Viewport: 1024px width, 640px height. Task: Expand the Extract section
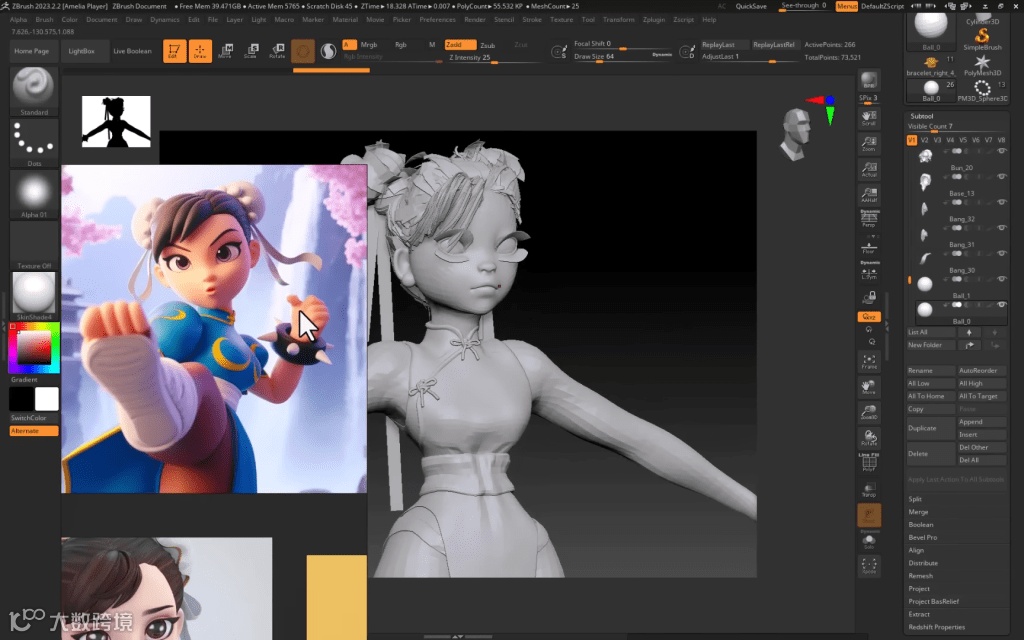pyautogui.click(x=919, y=615)
